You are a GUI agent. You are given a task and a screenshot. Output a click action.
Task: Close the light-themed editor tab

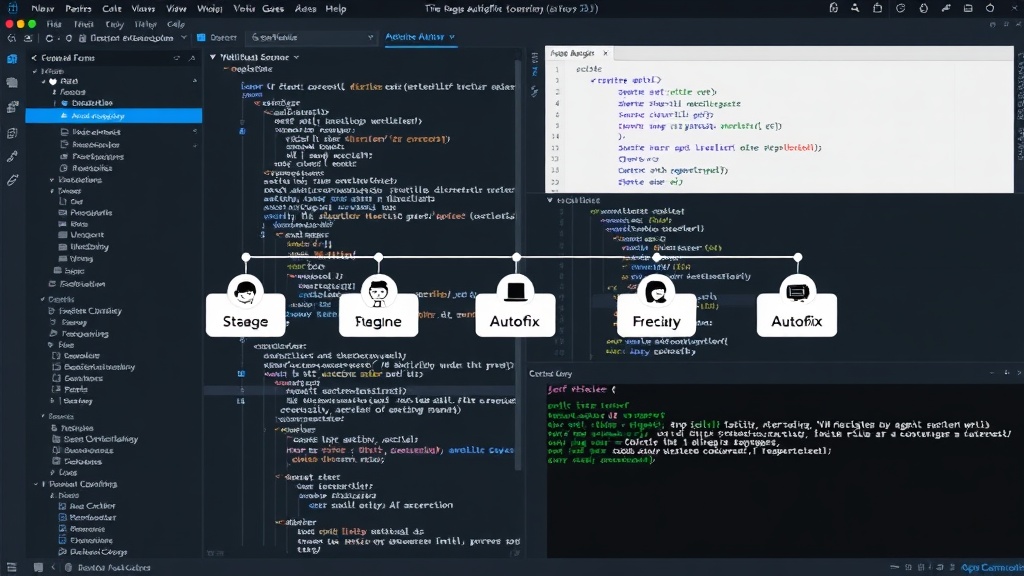(605, 53)
